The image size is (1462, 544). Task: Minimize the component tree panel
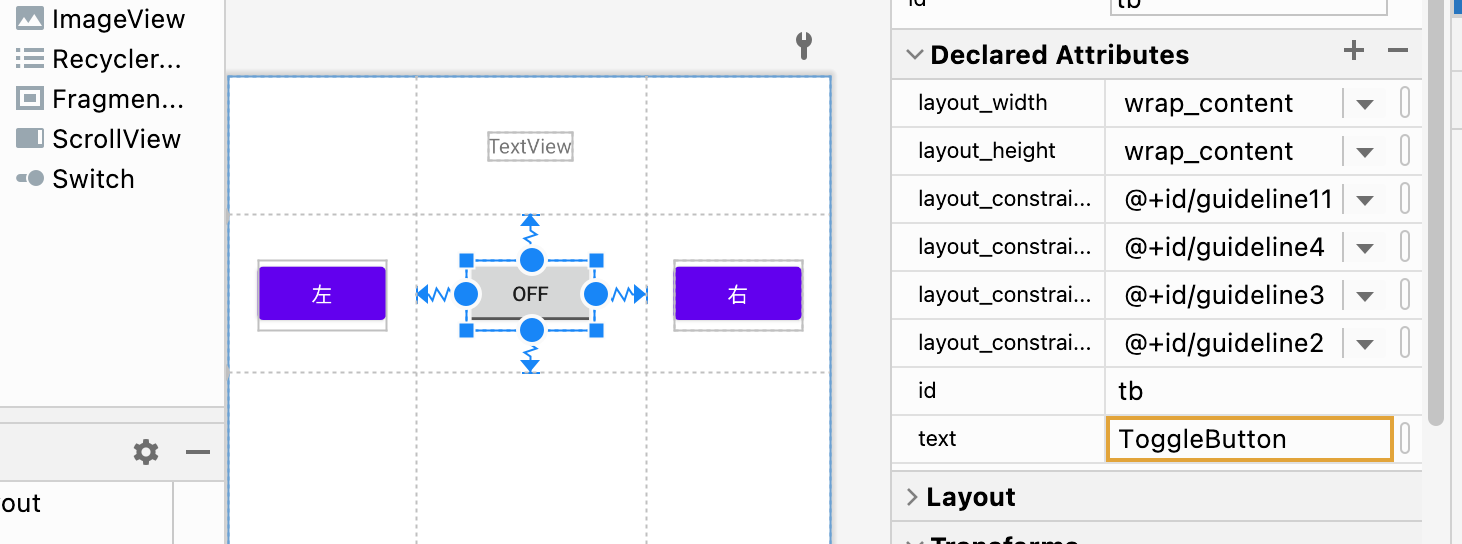(x=198, y=453)
